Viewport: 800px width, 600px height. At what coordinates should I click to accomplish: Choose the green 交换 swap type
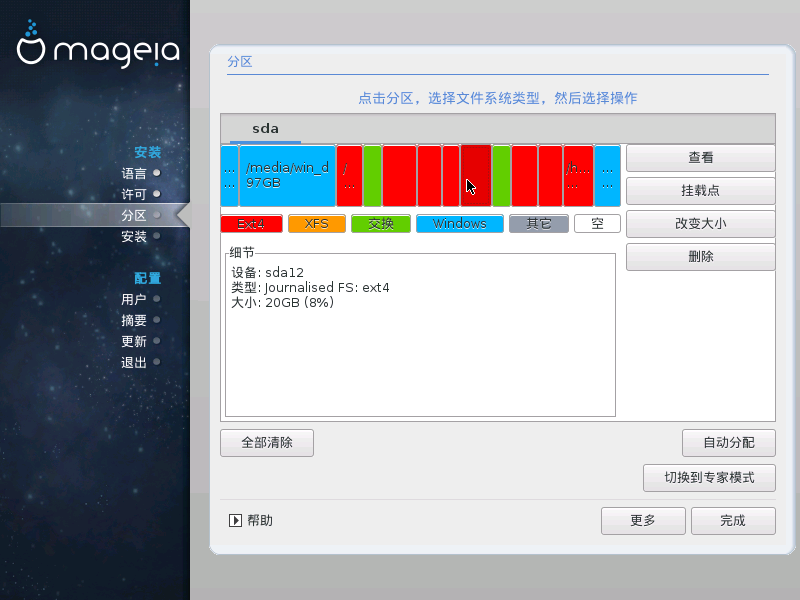[x=381, y=224]
